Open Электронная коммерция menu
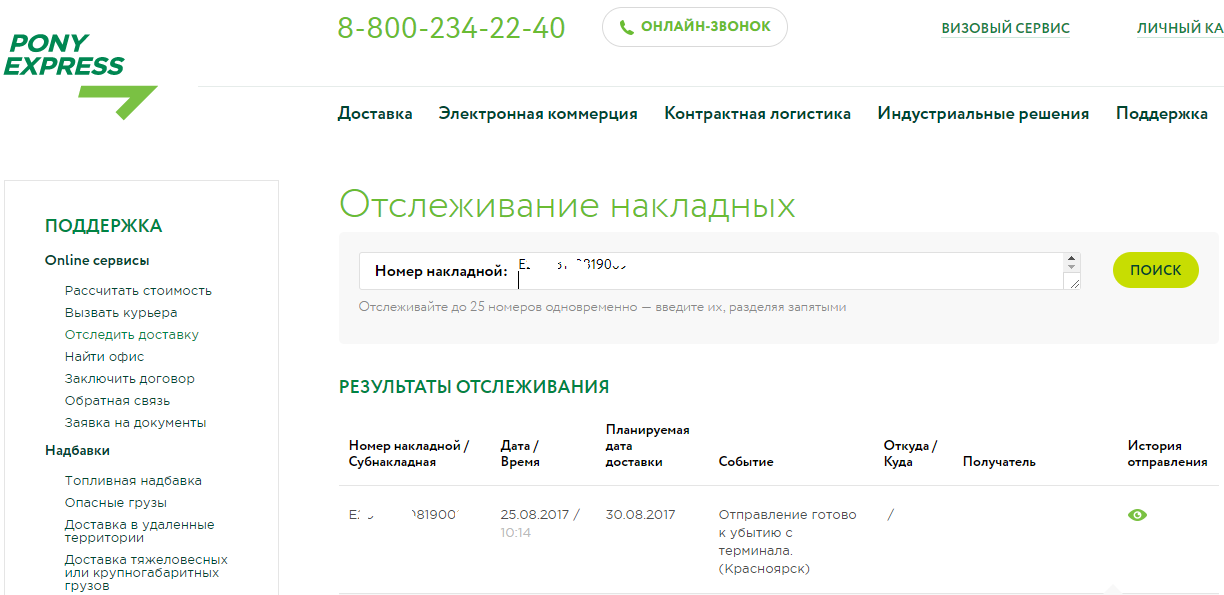This screenshot has width=1224, height=595. pyautogui.click(x=538, y=114)
